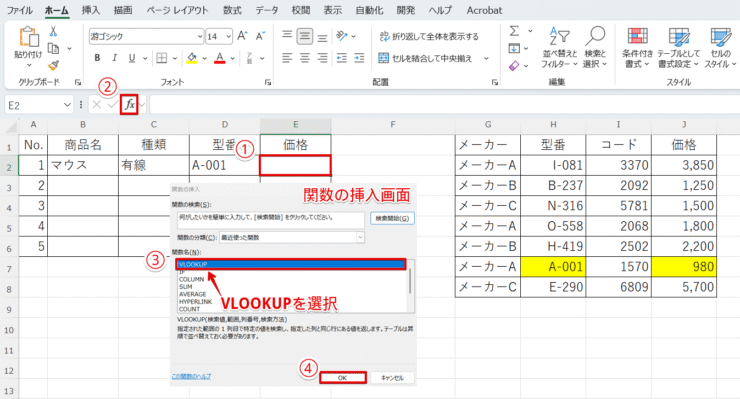The width and height of the screenshot is (740, 399).
Task: Align text left
Action: coord(287,58)
